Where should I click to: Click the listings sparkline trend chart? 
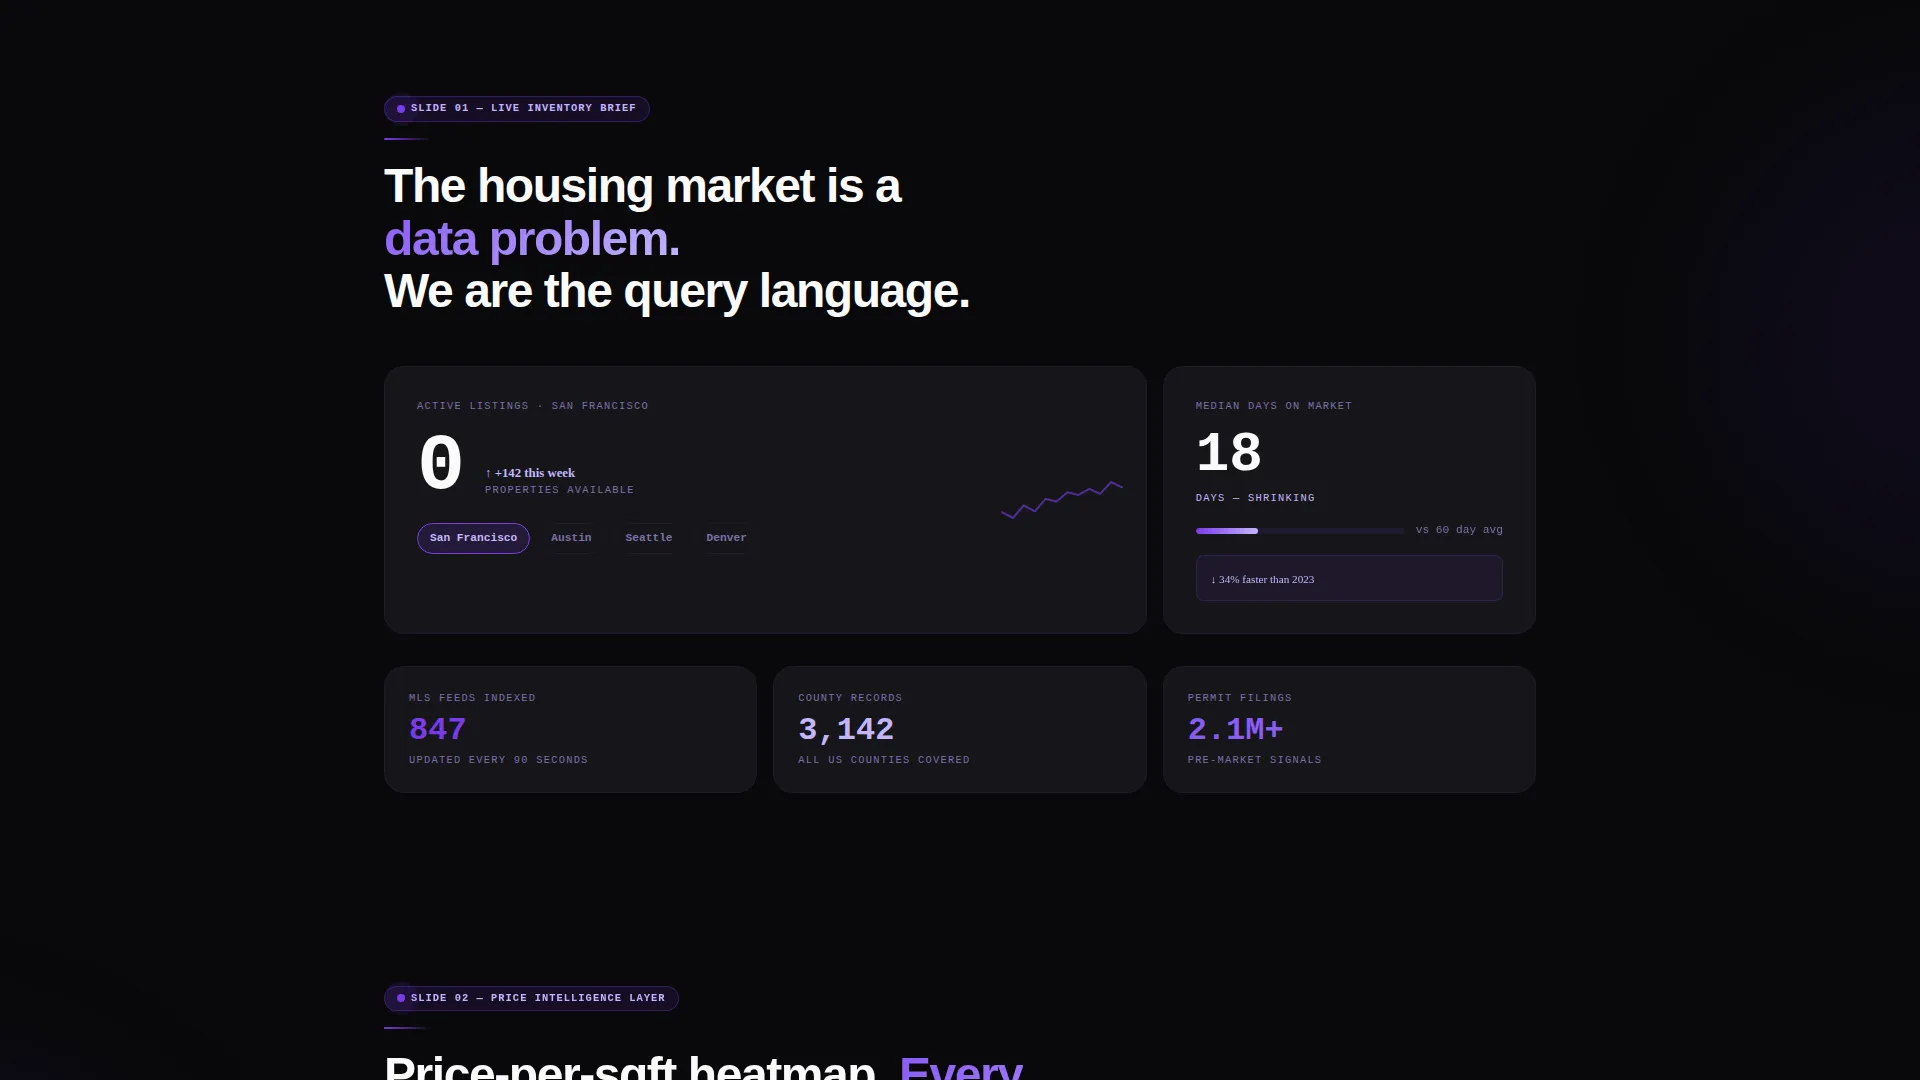[1061, 499]
